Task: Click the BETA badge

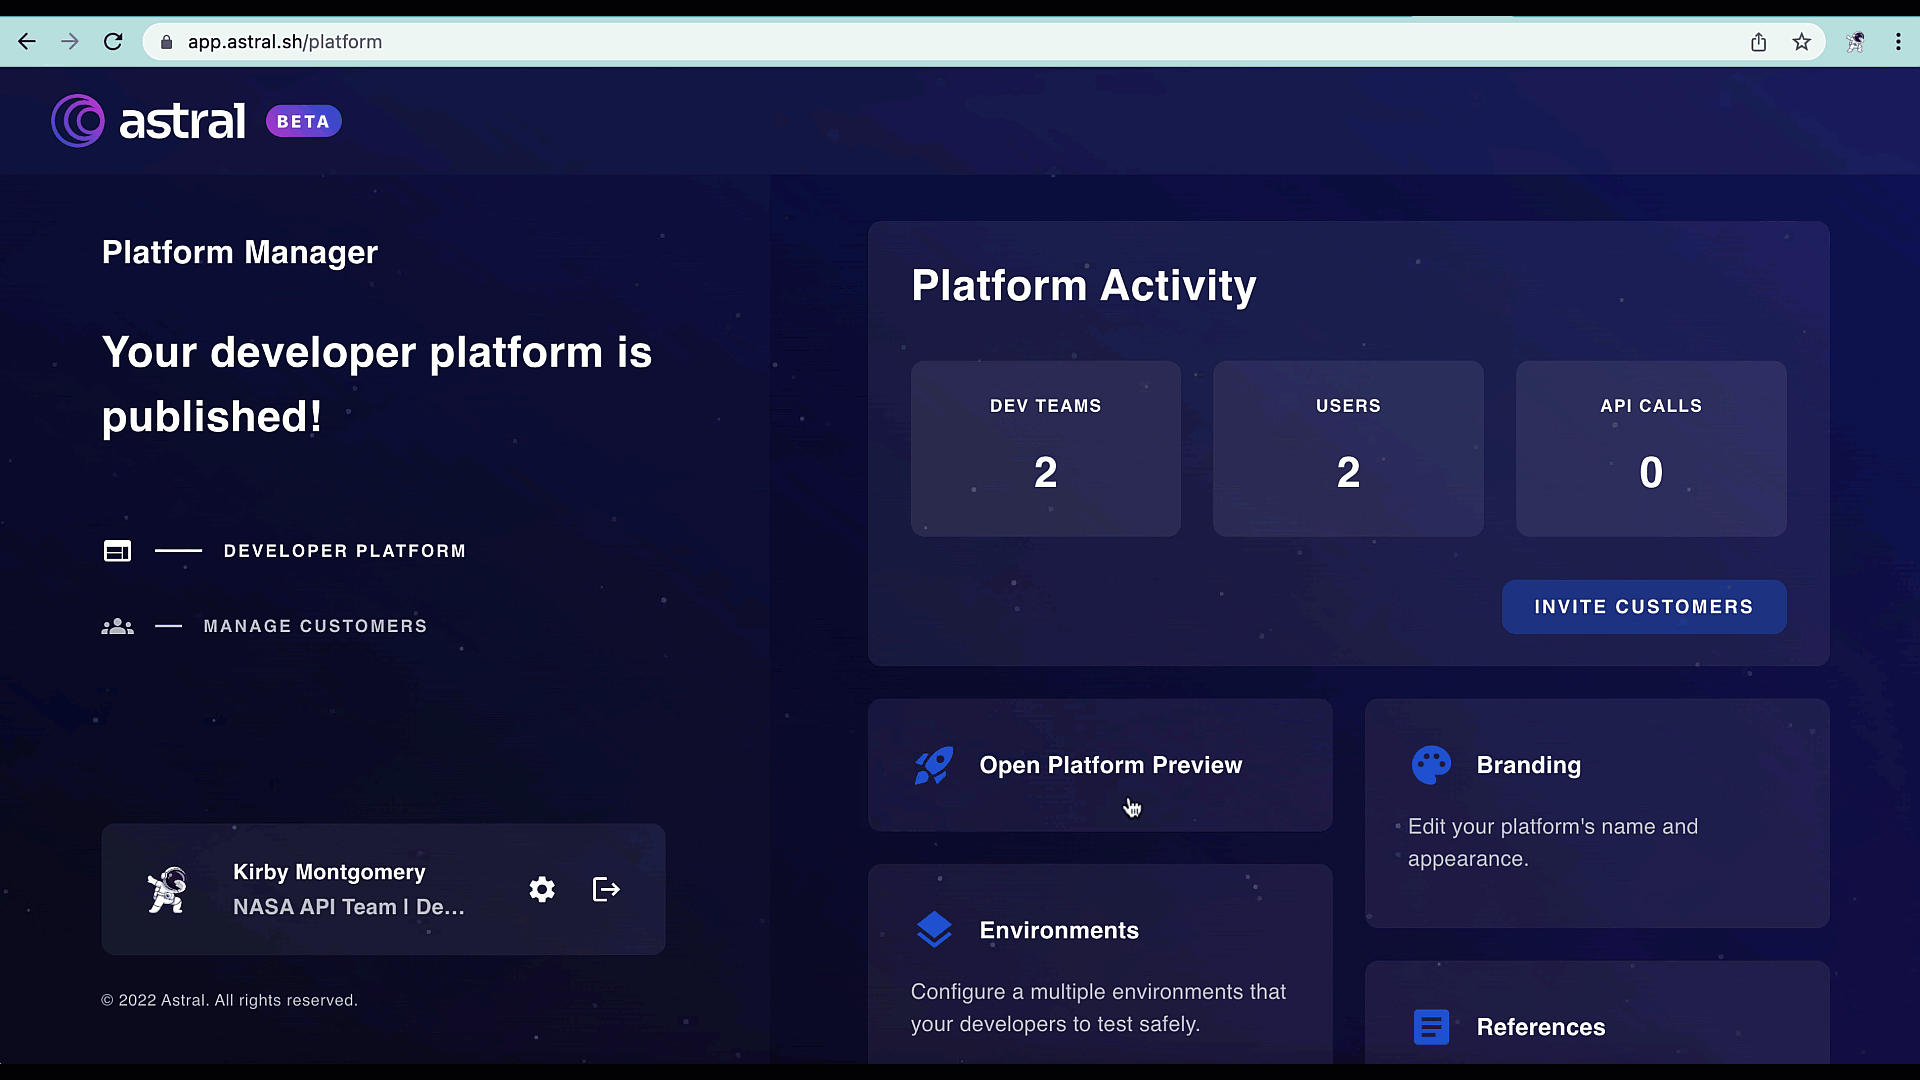Action: pyautogui.click(x=304, y=121)
